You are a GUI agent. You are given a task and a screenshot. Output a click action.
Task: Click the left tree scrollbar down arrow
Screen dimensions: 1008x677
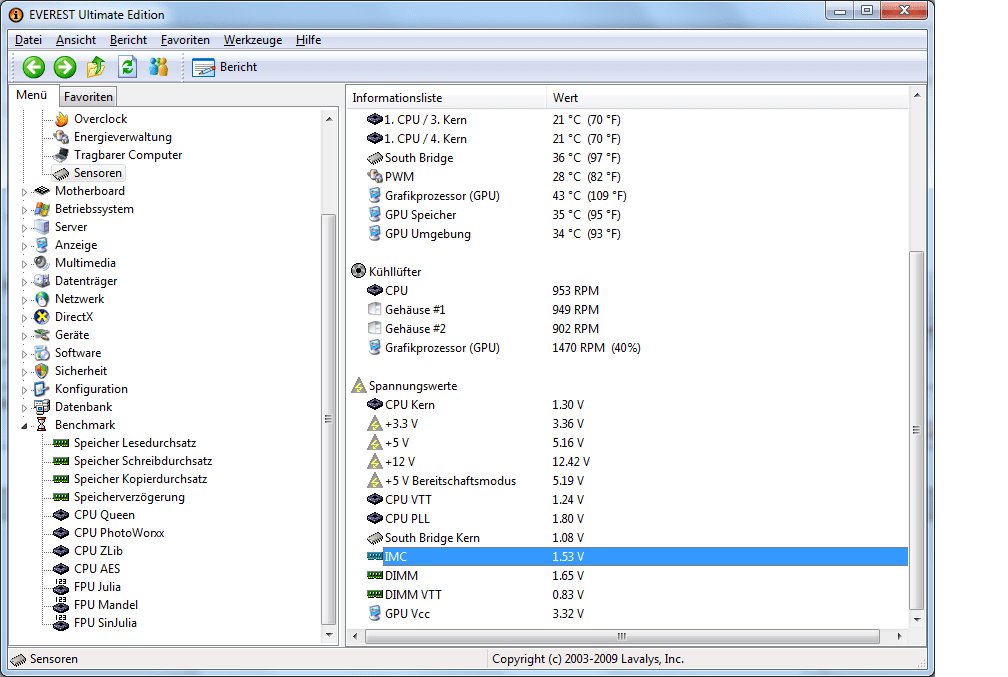(329, 635)
